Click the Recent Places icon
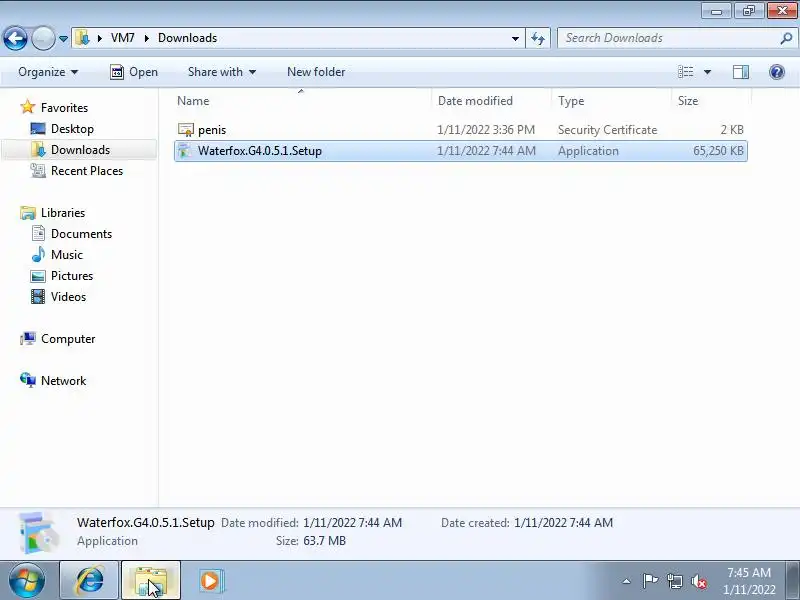800x600 pixels. pos(38,170)
